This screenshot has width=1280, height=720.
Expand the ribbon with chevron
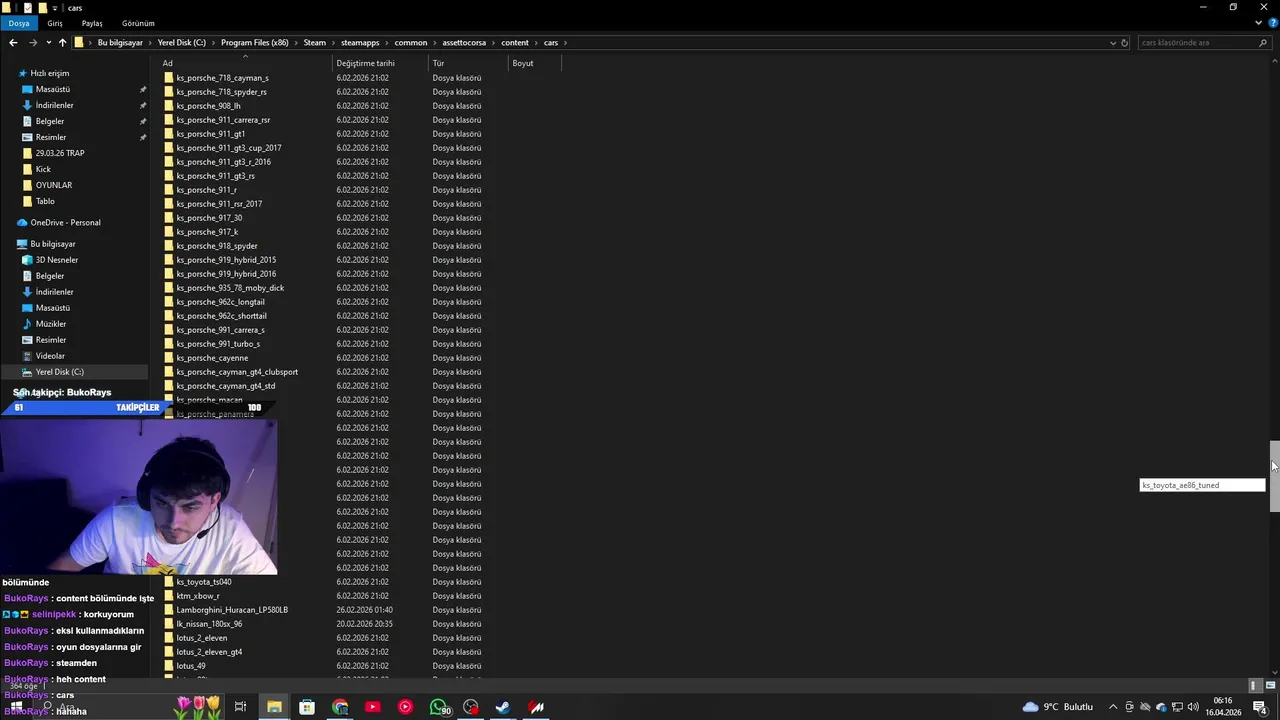point(1258,23)
